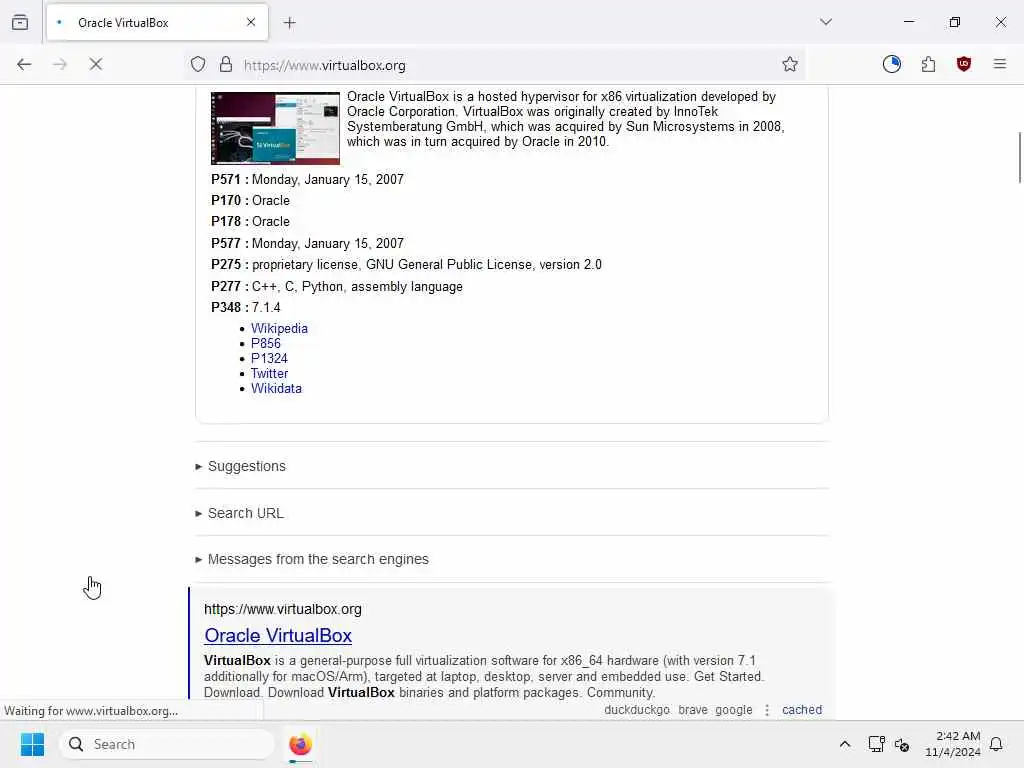The width and height of the screenshot is (1024, 768).
Task: Click the VirtualBox screenshot thumbnail
Action: pyautogui.click(x=275, y=128)
